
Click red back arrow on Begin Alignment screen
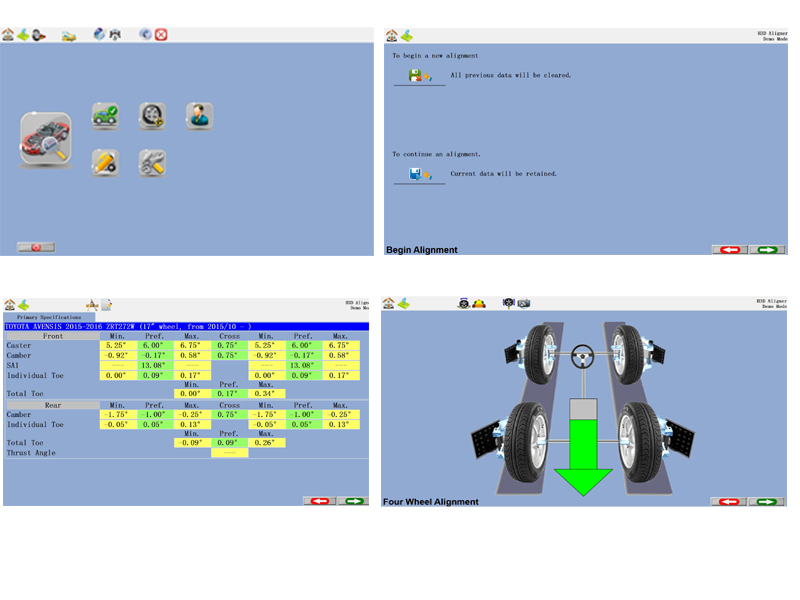730,249
